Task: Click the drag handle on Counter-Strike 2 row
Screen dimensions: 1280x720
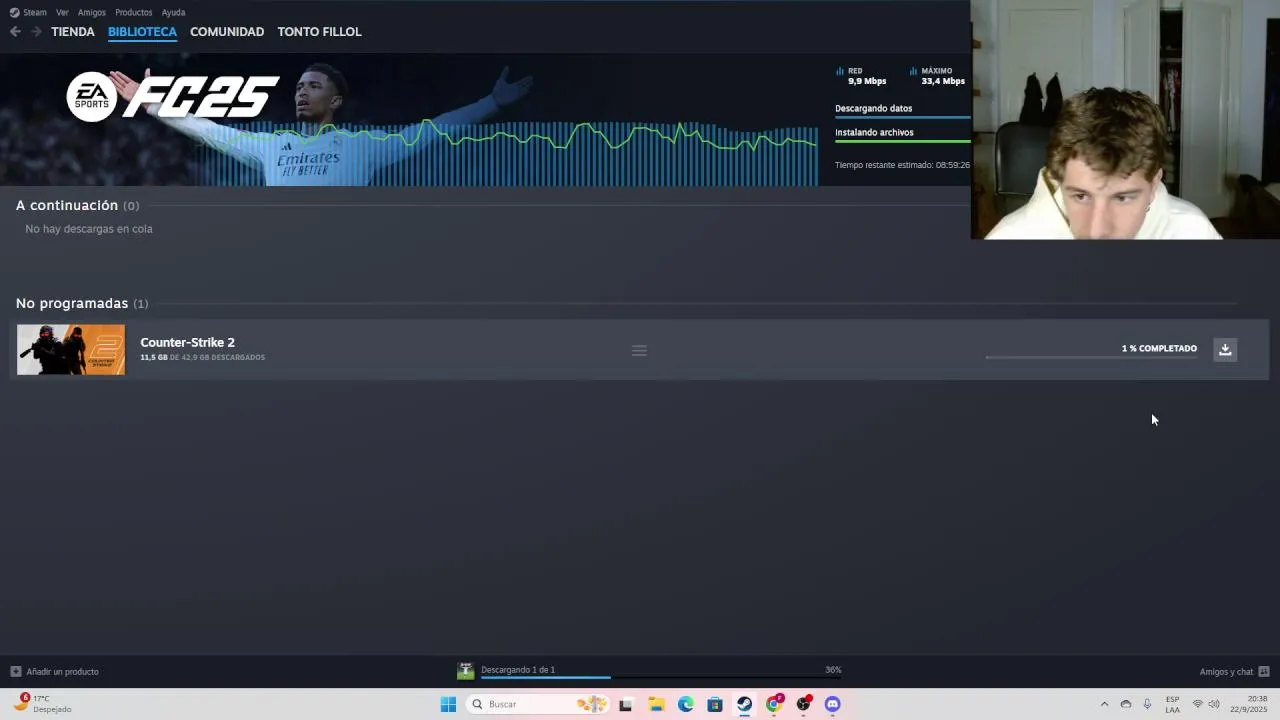Action: (x=639, y=350)
